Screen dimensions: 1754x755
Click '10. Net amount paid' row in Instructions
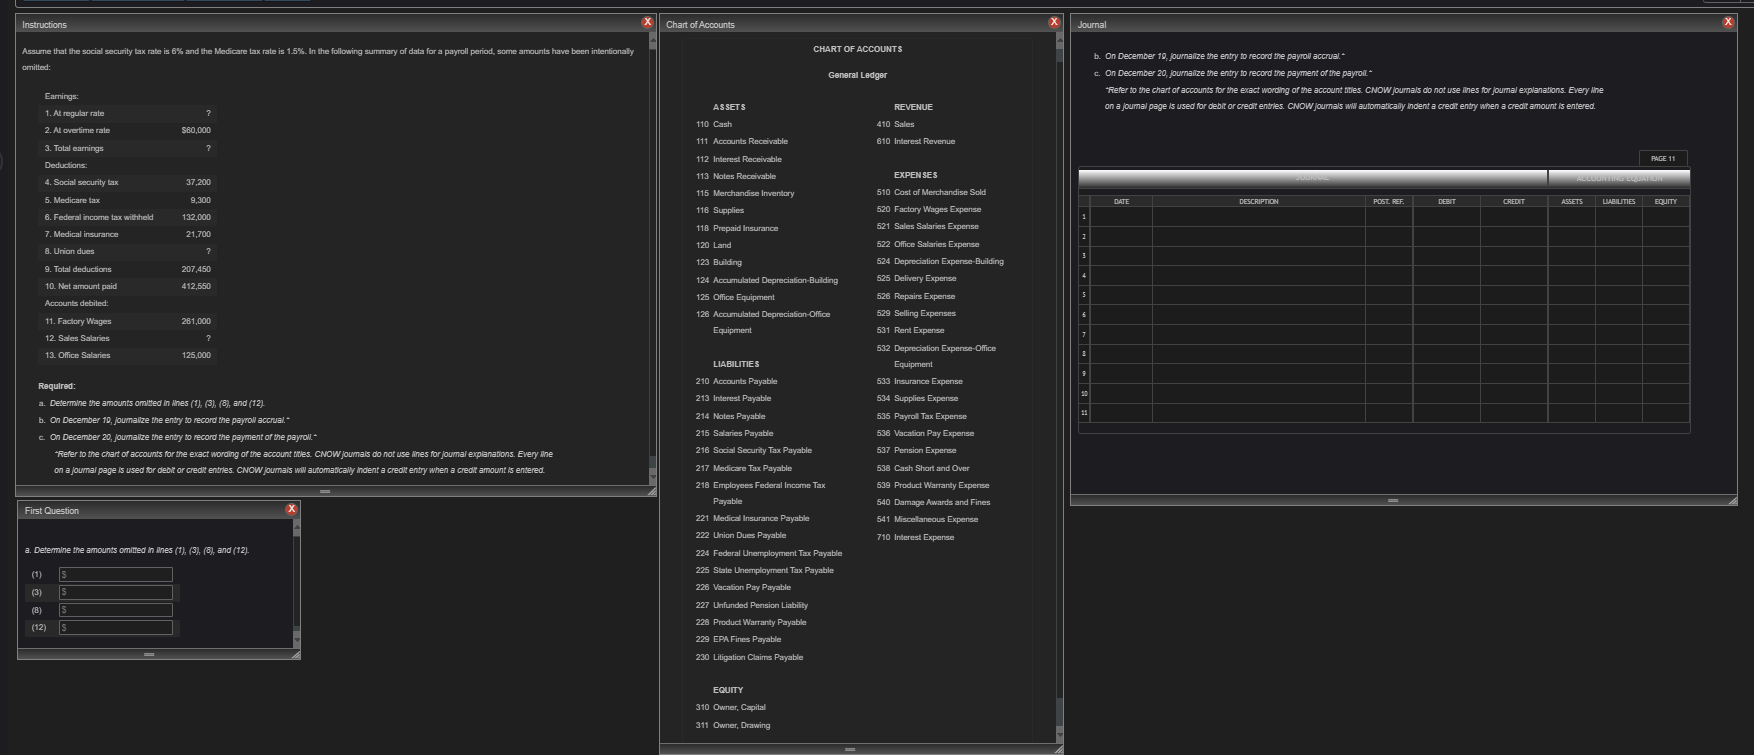(128, 286)
